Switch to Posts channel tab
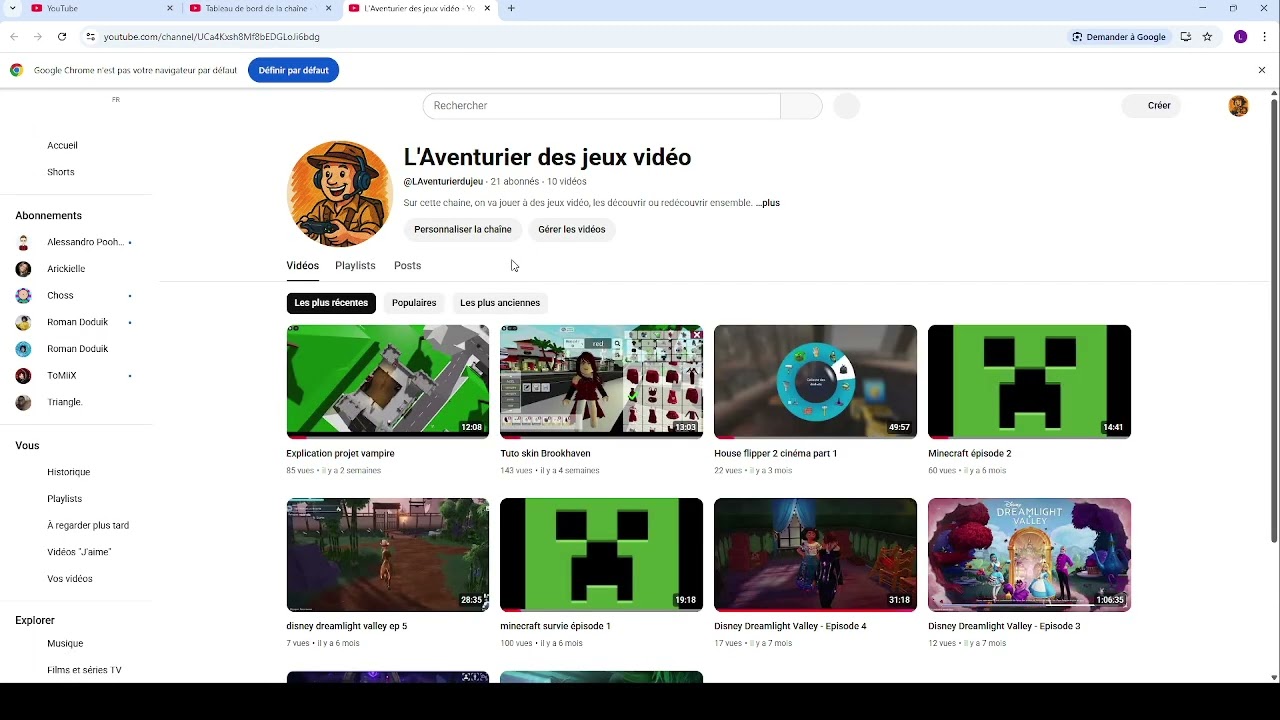Viewport: 1280px width, 720px height. coord(407,266)
